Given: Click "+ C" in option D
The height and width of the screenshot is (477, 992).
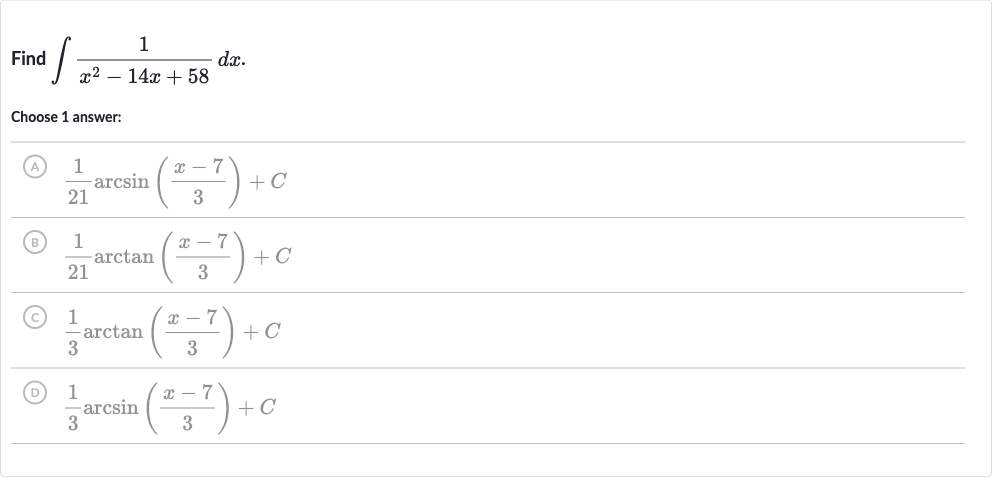Looking at the screenshot, I should 257,407.
